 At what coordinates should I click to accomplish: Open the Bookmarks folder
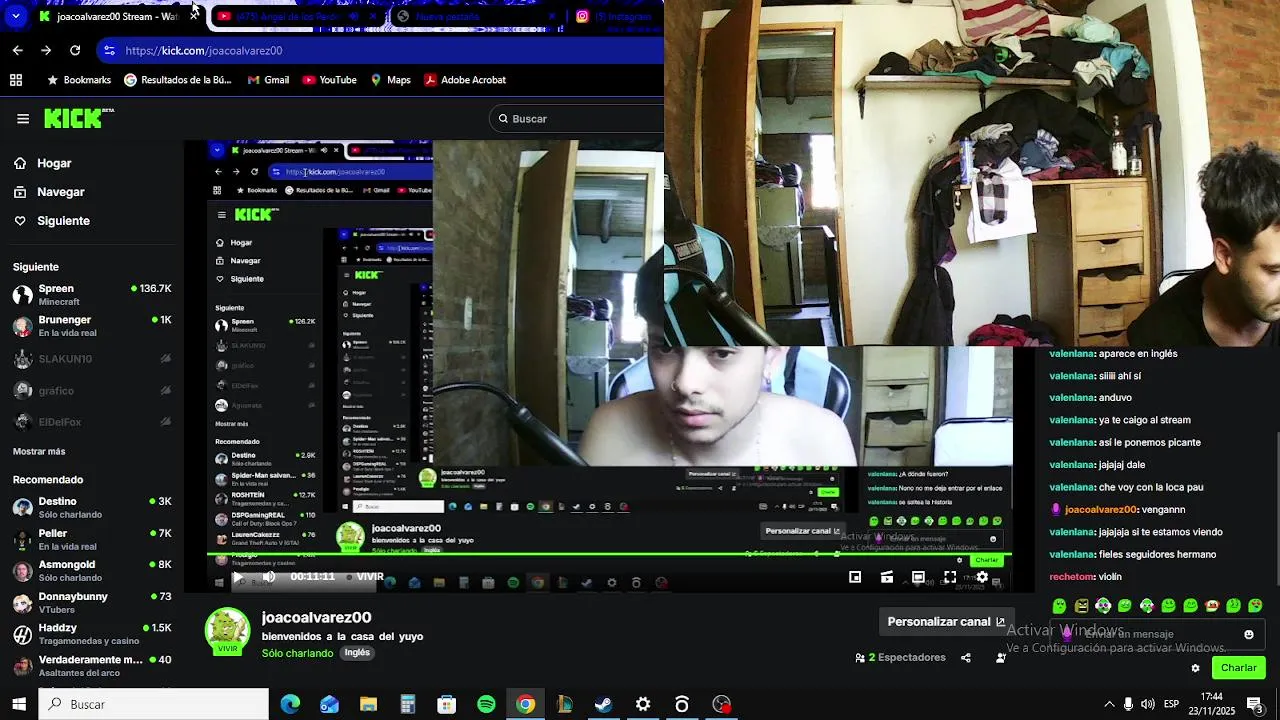tap(79, 80)
